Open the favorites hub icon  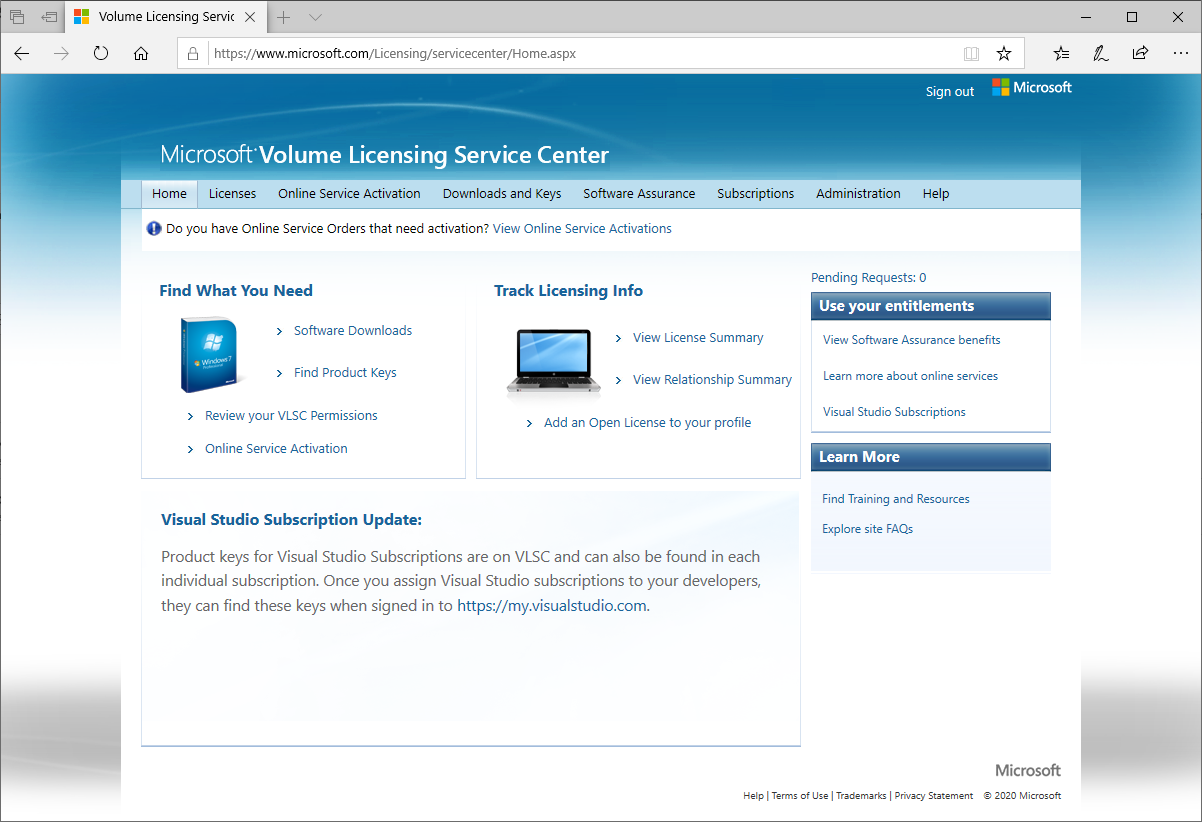pos(1061,54)
